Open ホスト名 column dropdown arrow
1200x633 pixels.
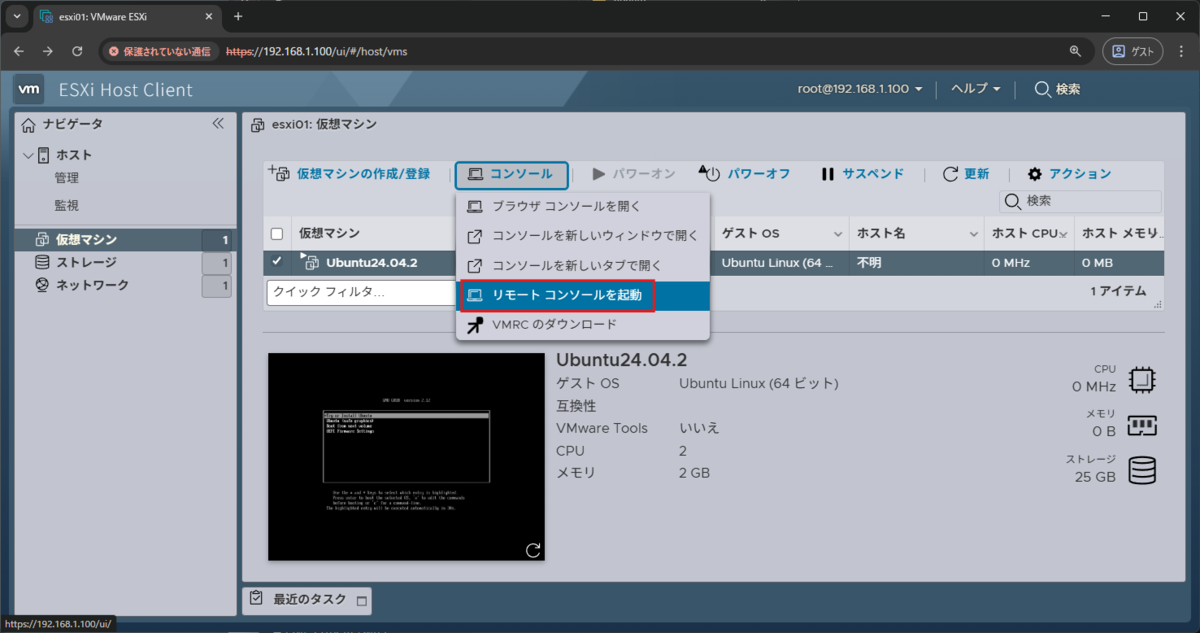[973, 233]
